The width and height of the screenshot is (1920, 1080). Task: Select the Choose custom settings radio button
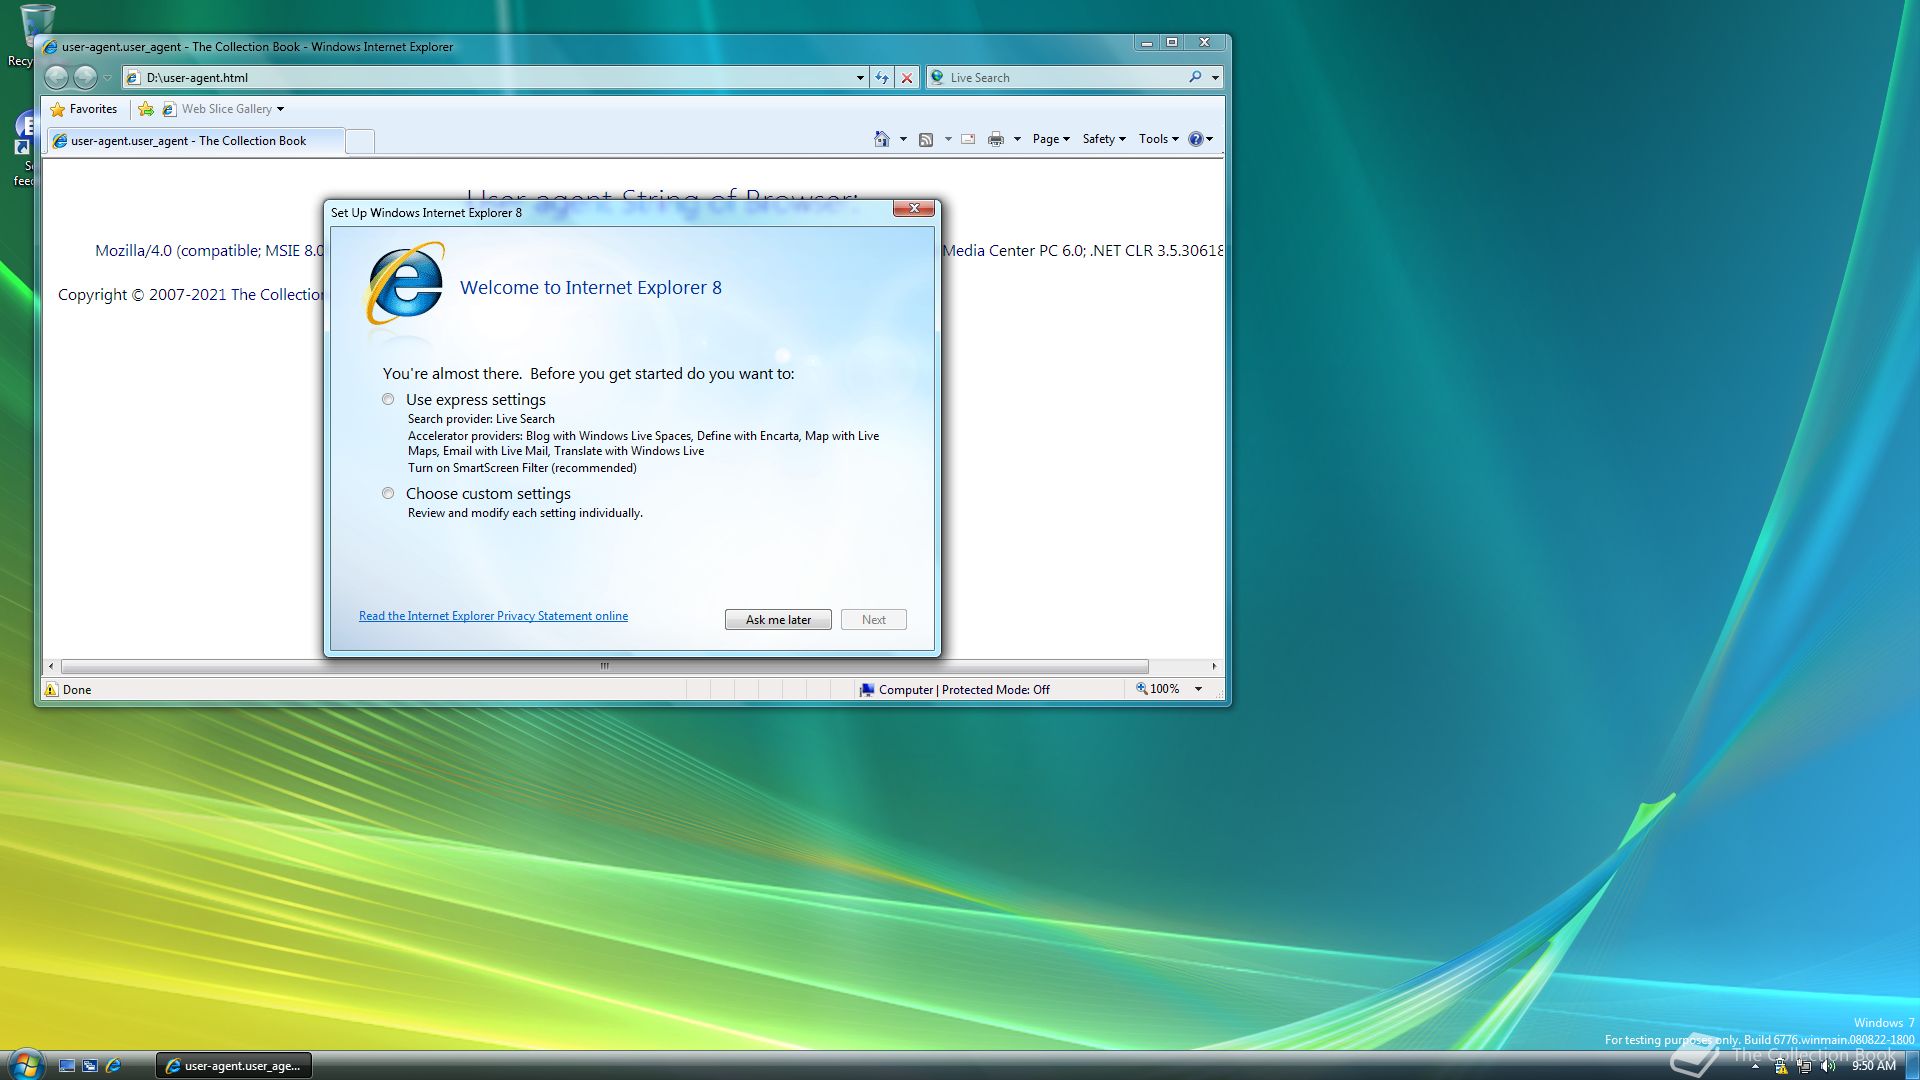pyautogui.click(x=388, y=494)
